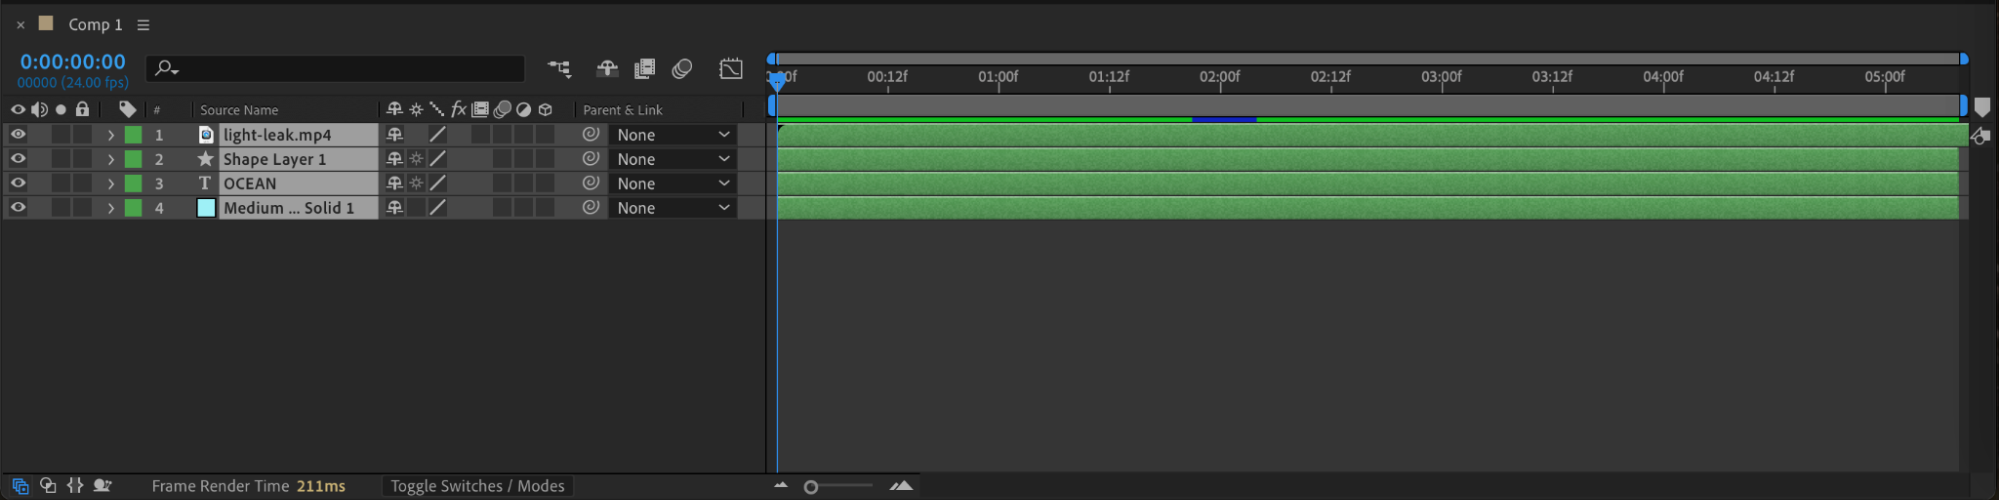1999x500 pixels.
Task: Toggle the Shy layers hide switch
Action: (607, 68)
